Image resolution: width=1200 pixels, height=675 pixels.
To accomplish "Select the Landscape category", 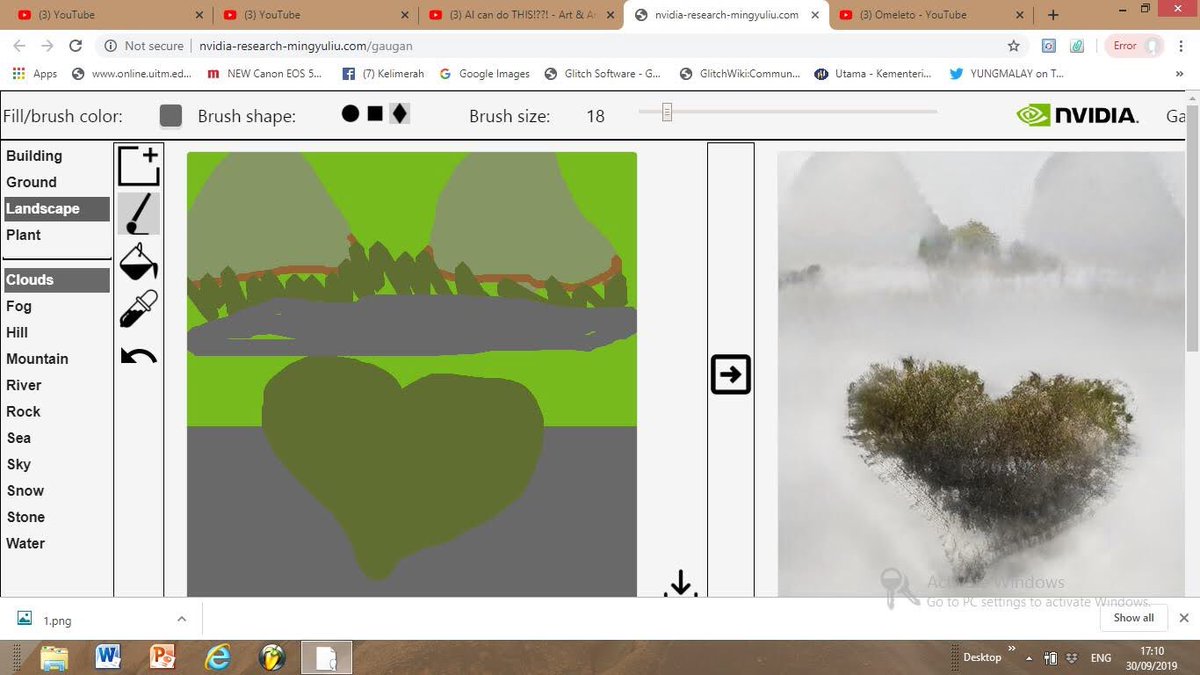I will click(56, 209).
